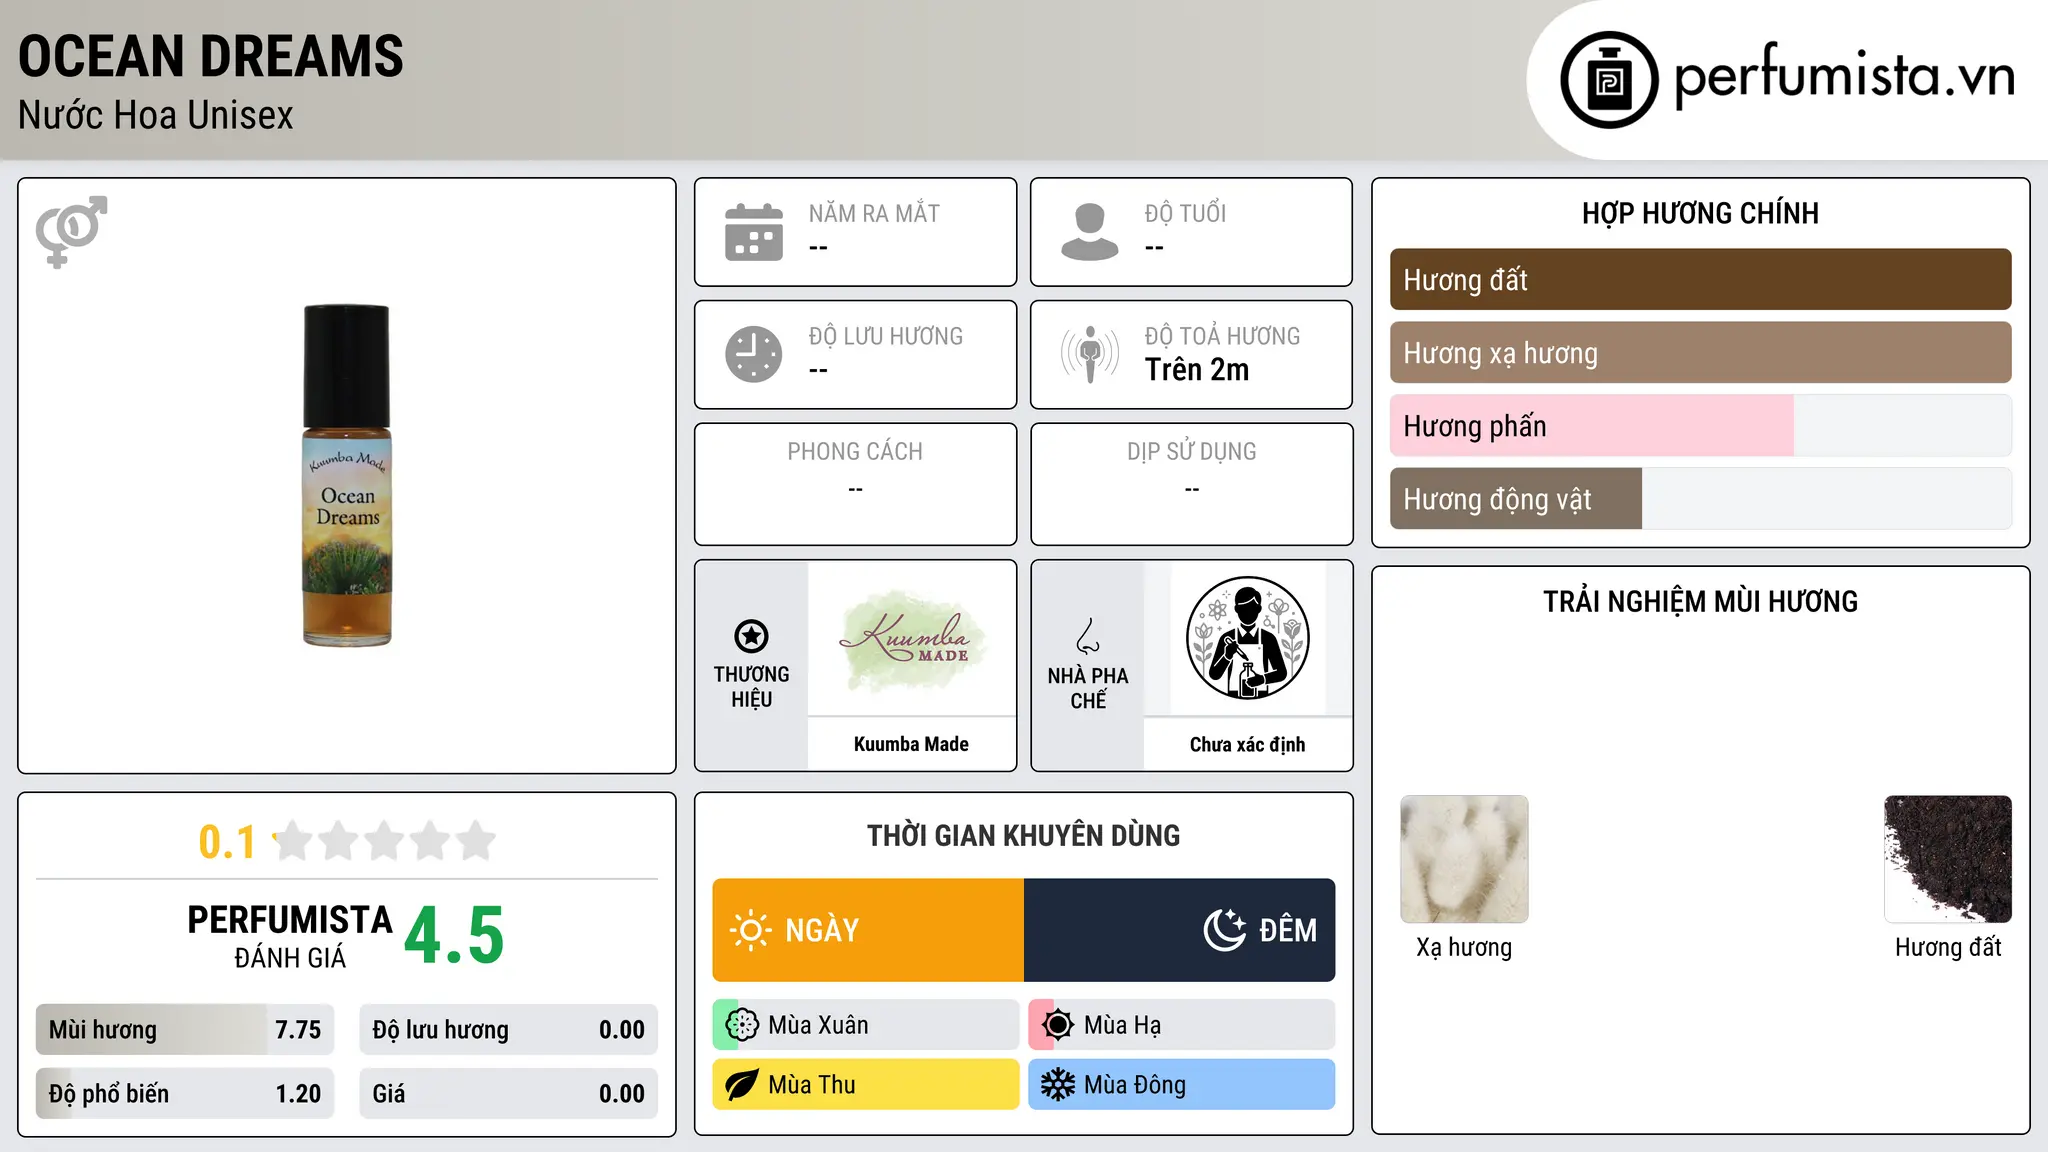Open the Hương đất note image
Viewport: 2048px width, 1152px height.
point(1948,859)
